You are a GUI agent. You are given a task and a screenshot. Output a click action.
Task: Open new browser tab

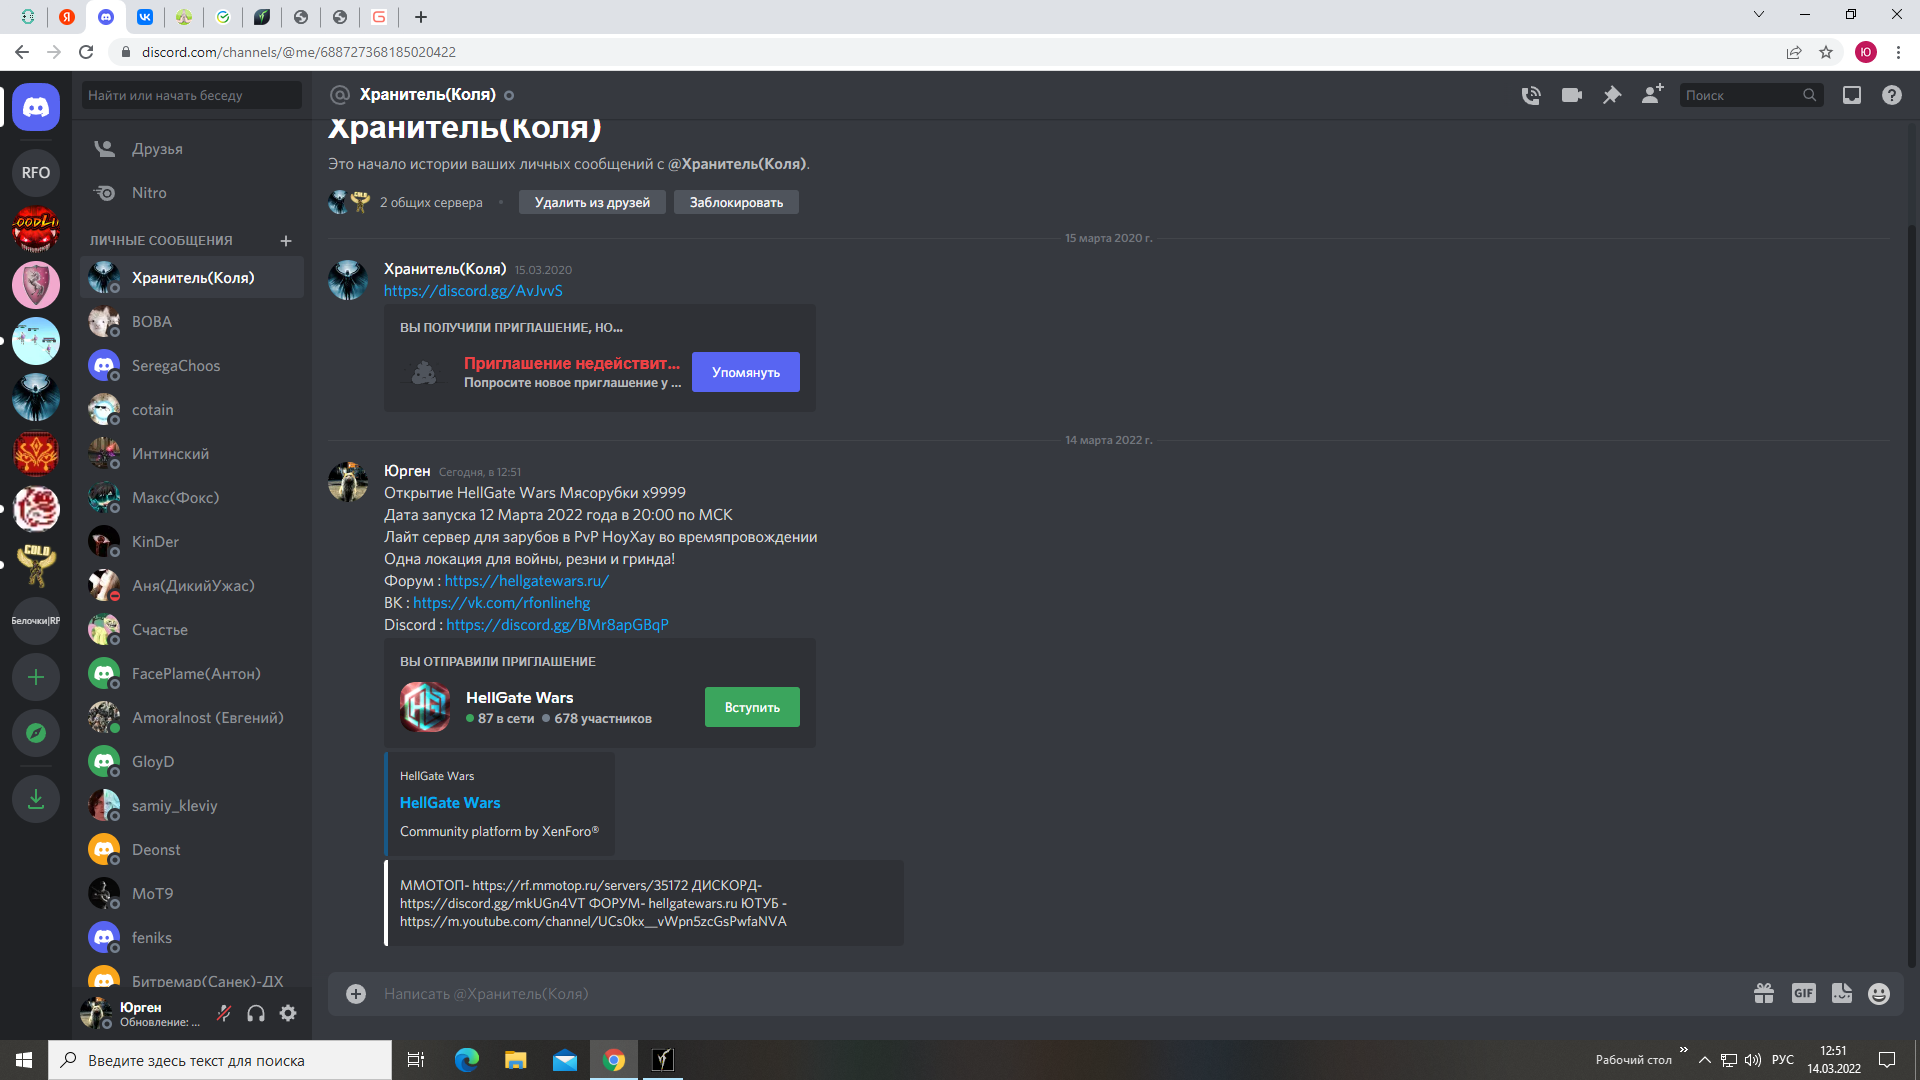click(x=421, y=17)
